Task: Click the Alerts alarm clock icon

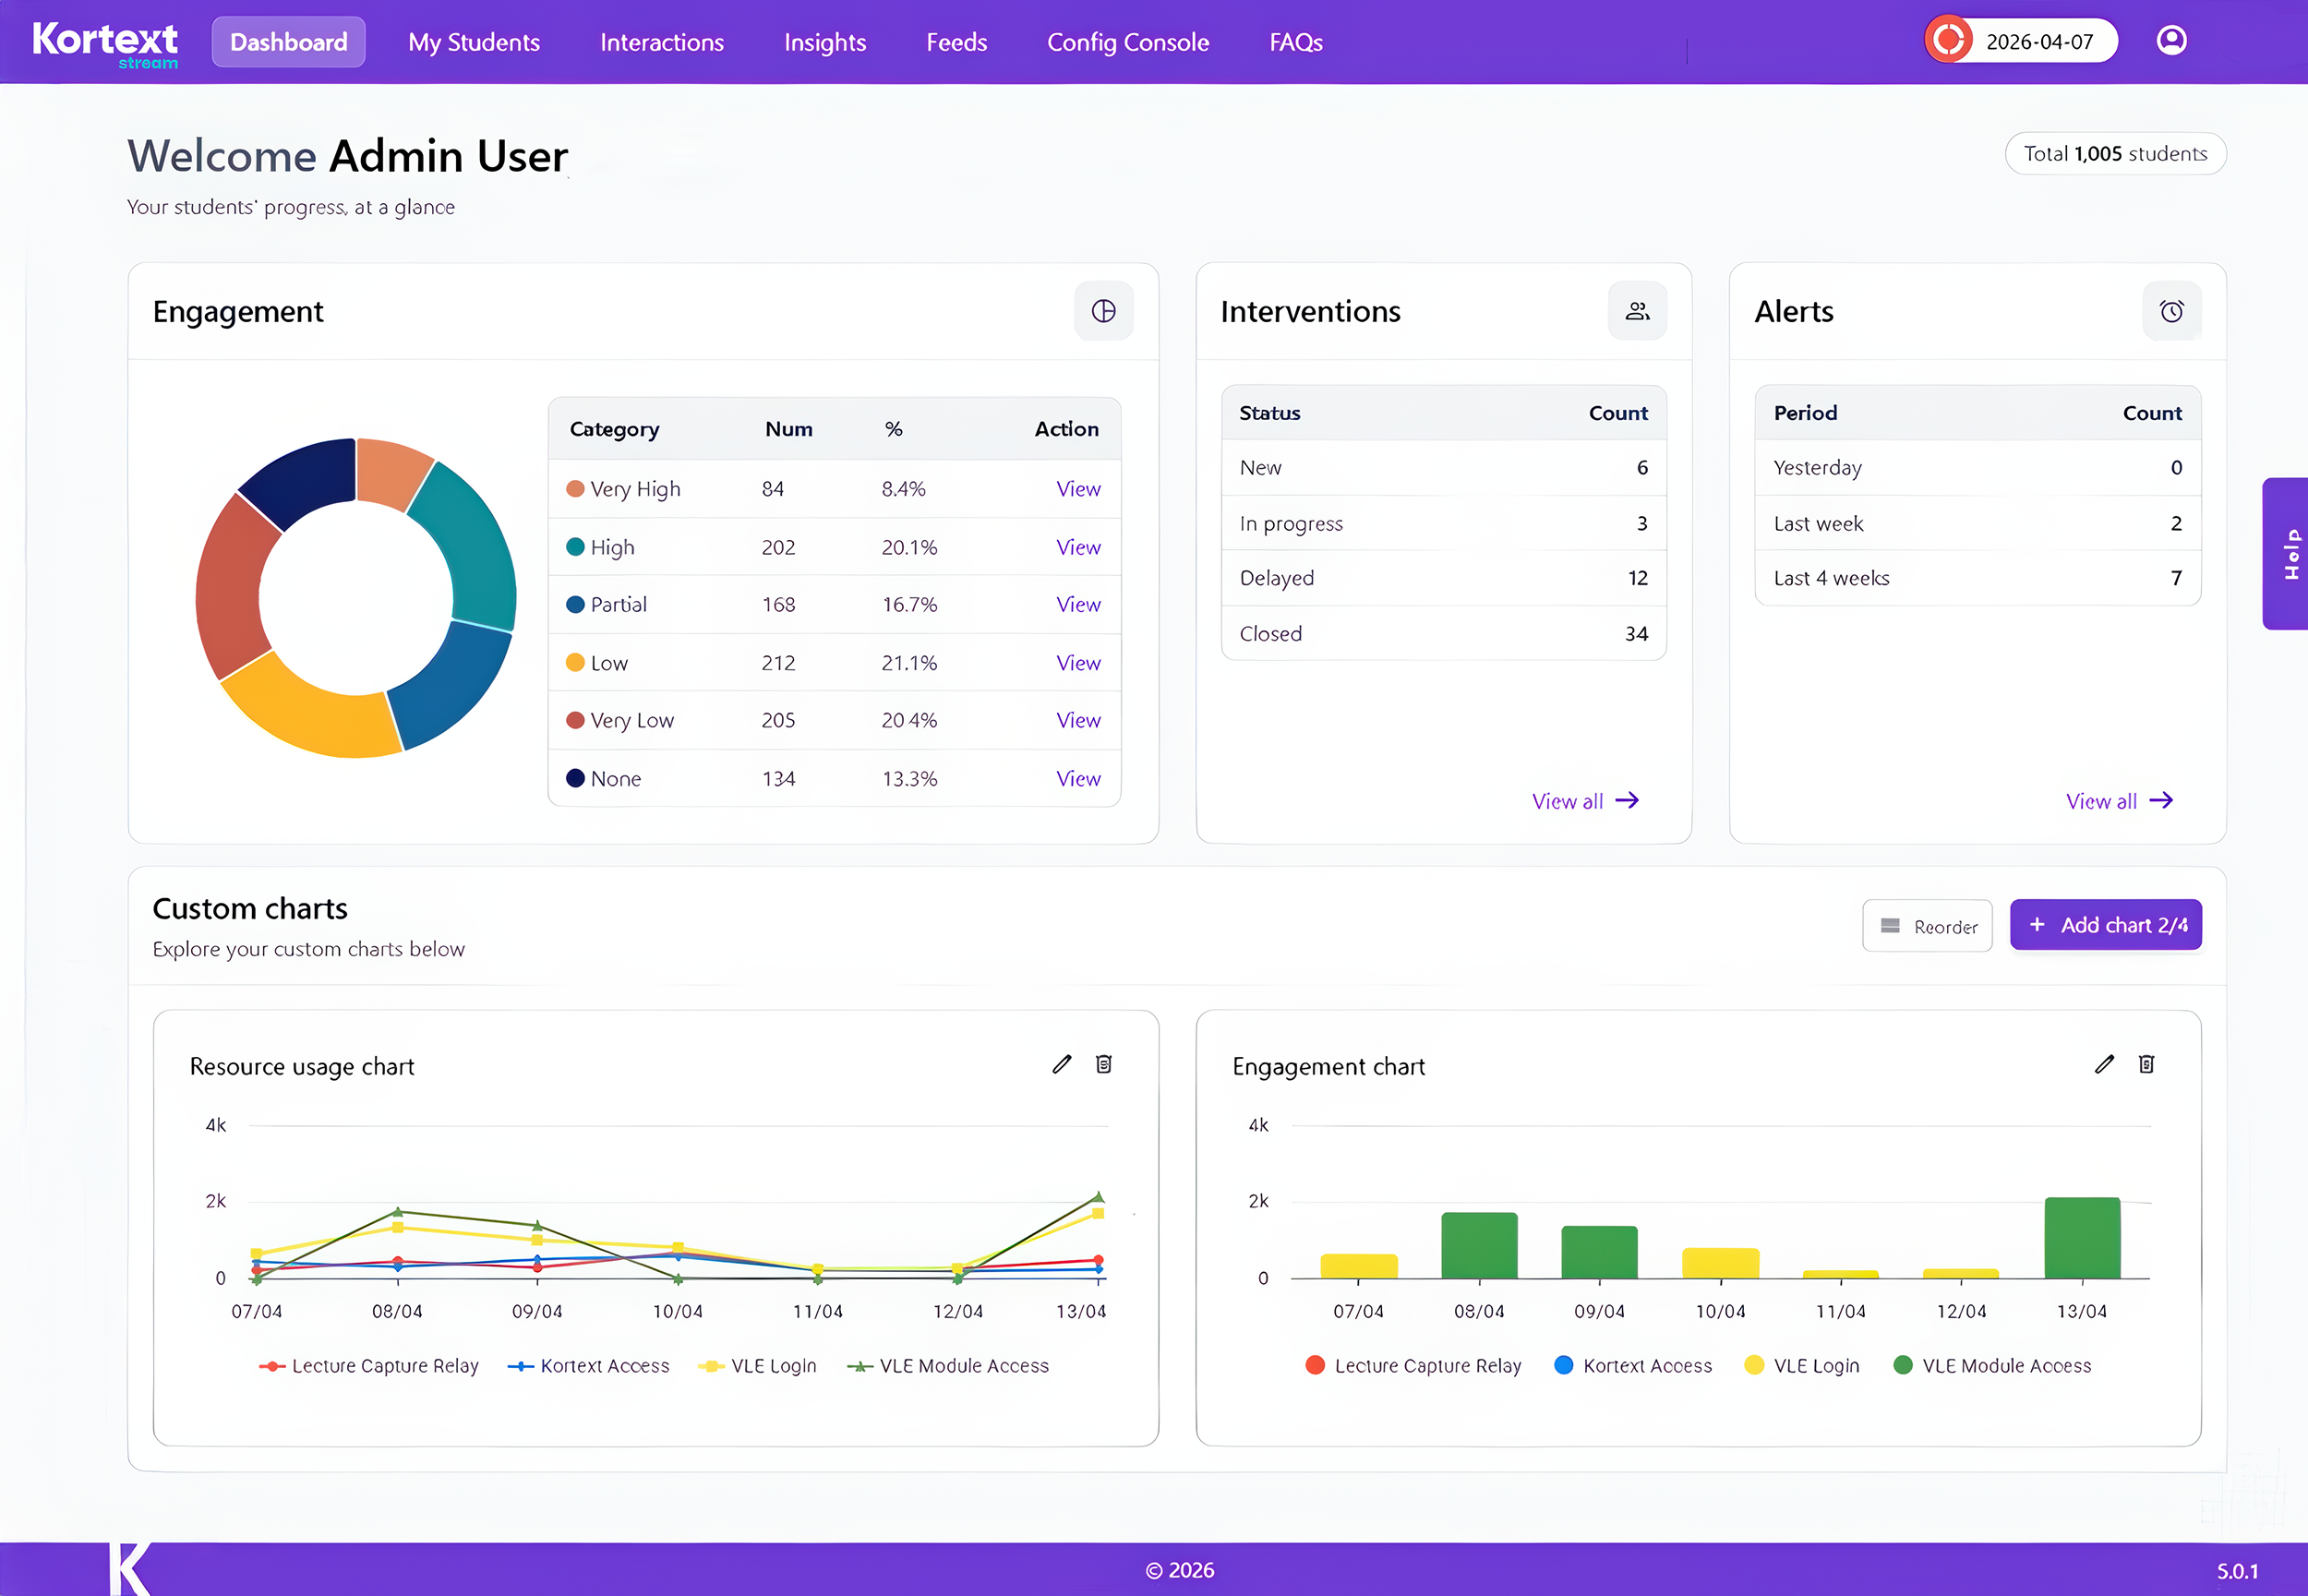Action: pos(2171,311)
